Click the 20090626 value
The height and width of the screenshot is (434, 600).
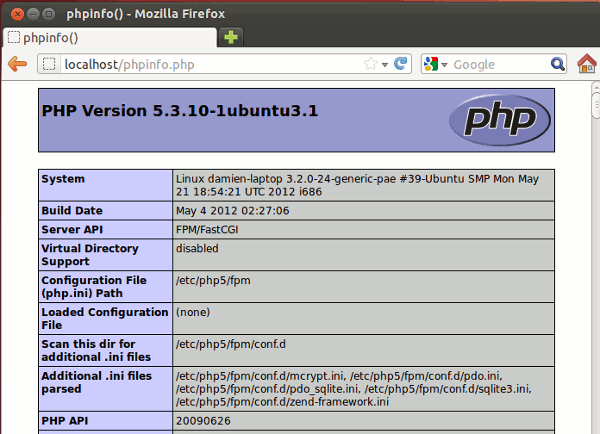click(203, 421)
